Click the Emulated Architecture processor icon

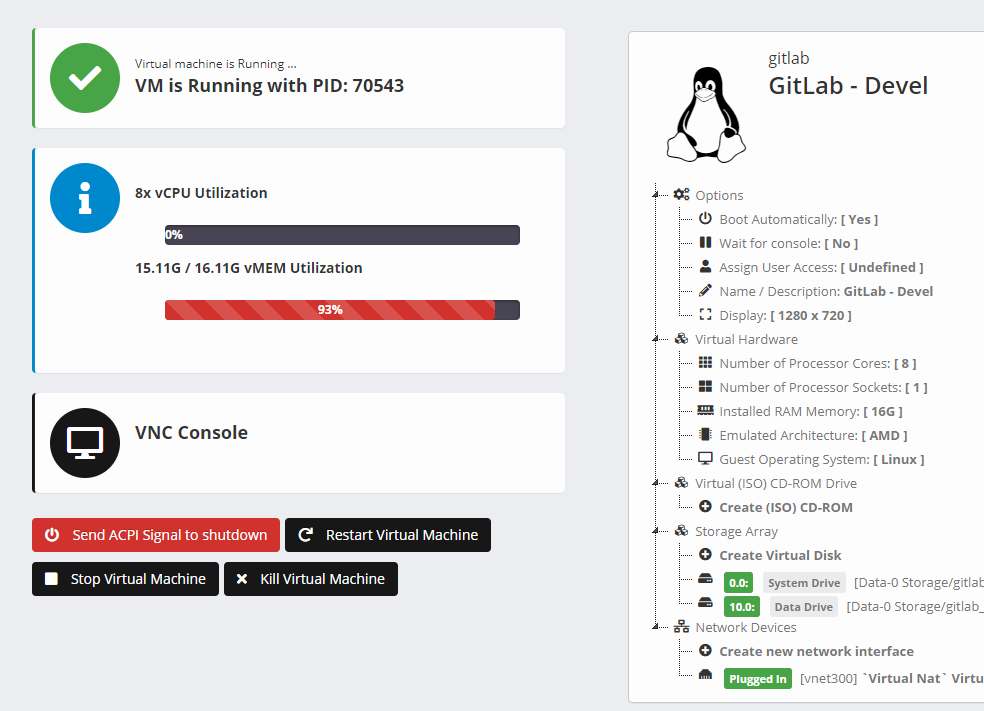(x=705, y=434)
